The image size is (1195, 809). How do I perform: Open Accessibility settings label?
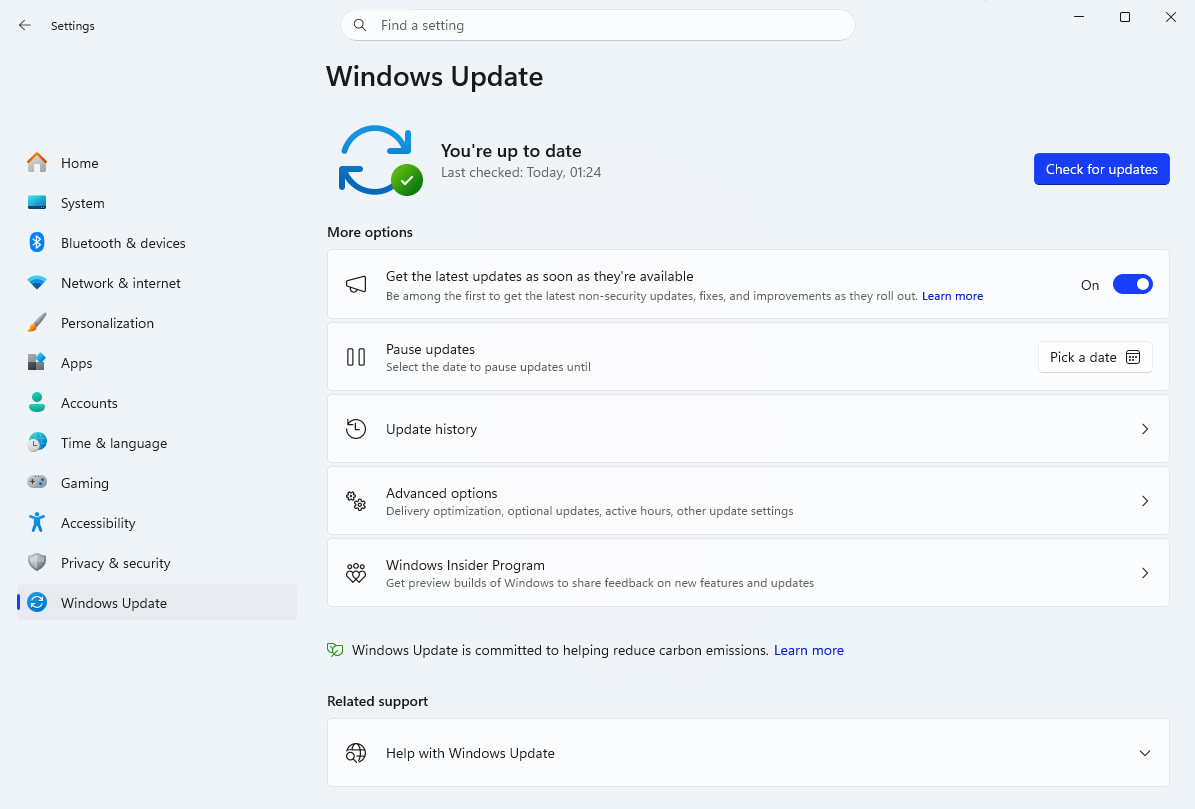tap(98, 523)
